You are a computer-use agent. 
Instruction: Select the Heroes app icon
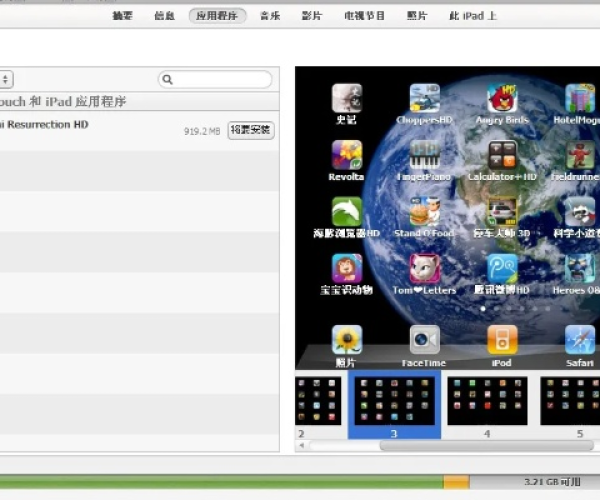[580, 268]
